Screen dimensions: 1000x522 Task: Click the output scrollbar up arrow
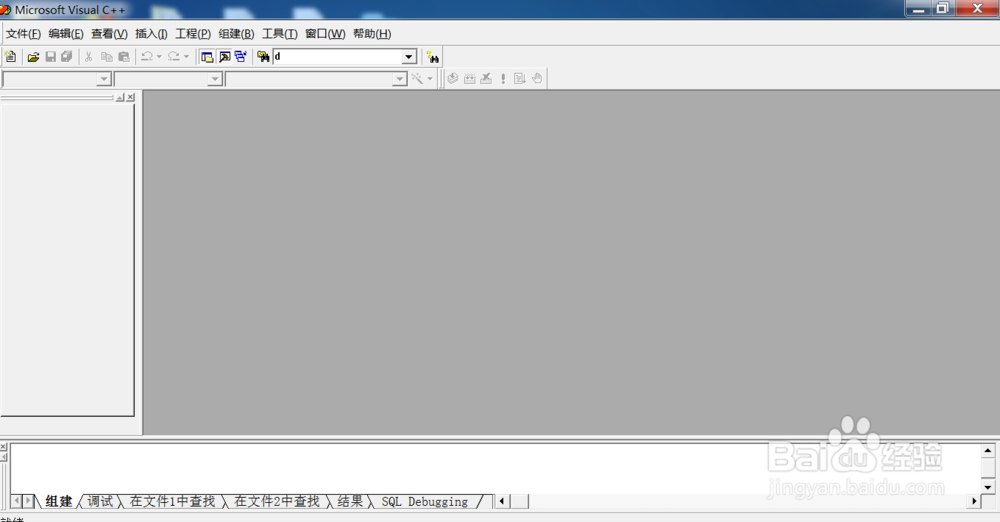tap(987, 451)
